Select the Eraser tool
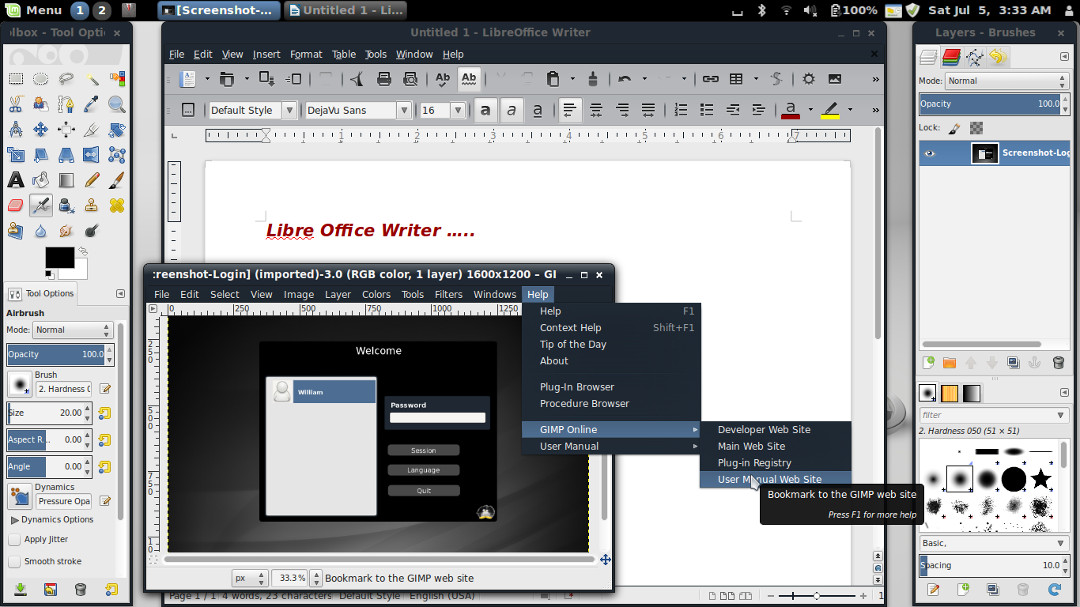1080x607 pixels. coord(16,205)
